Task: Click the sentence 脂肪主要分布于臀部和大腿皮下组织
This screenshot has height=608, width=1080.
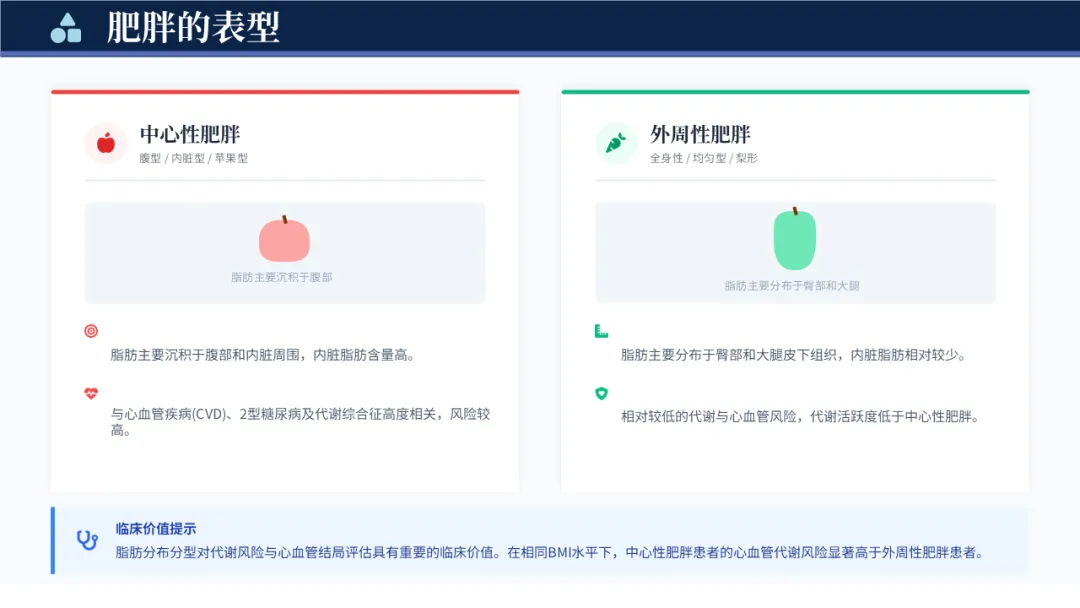Action: (x=793, y=355)
